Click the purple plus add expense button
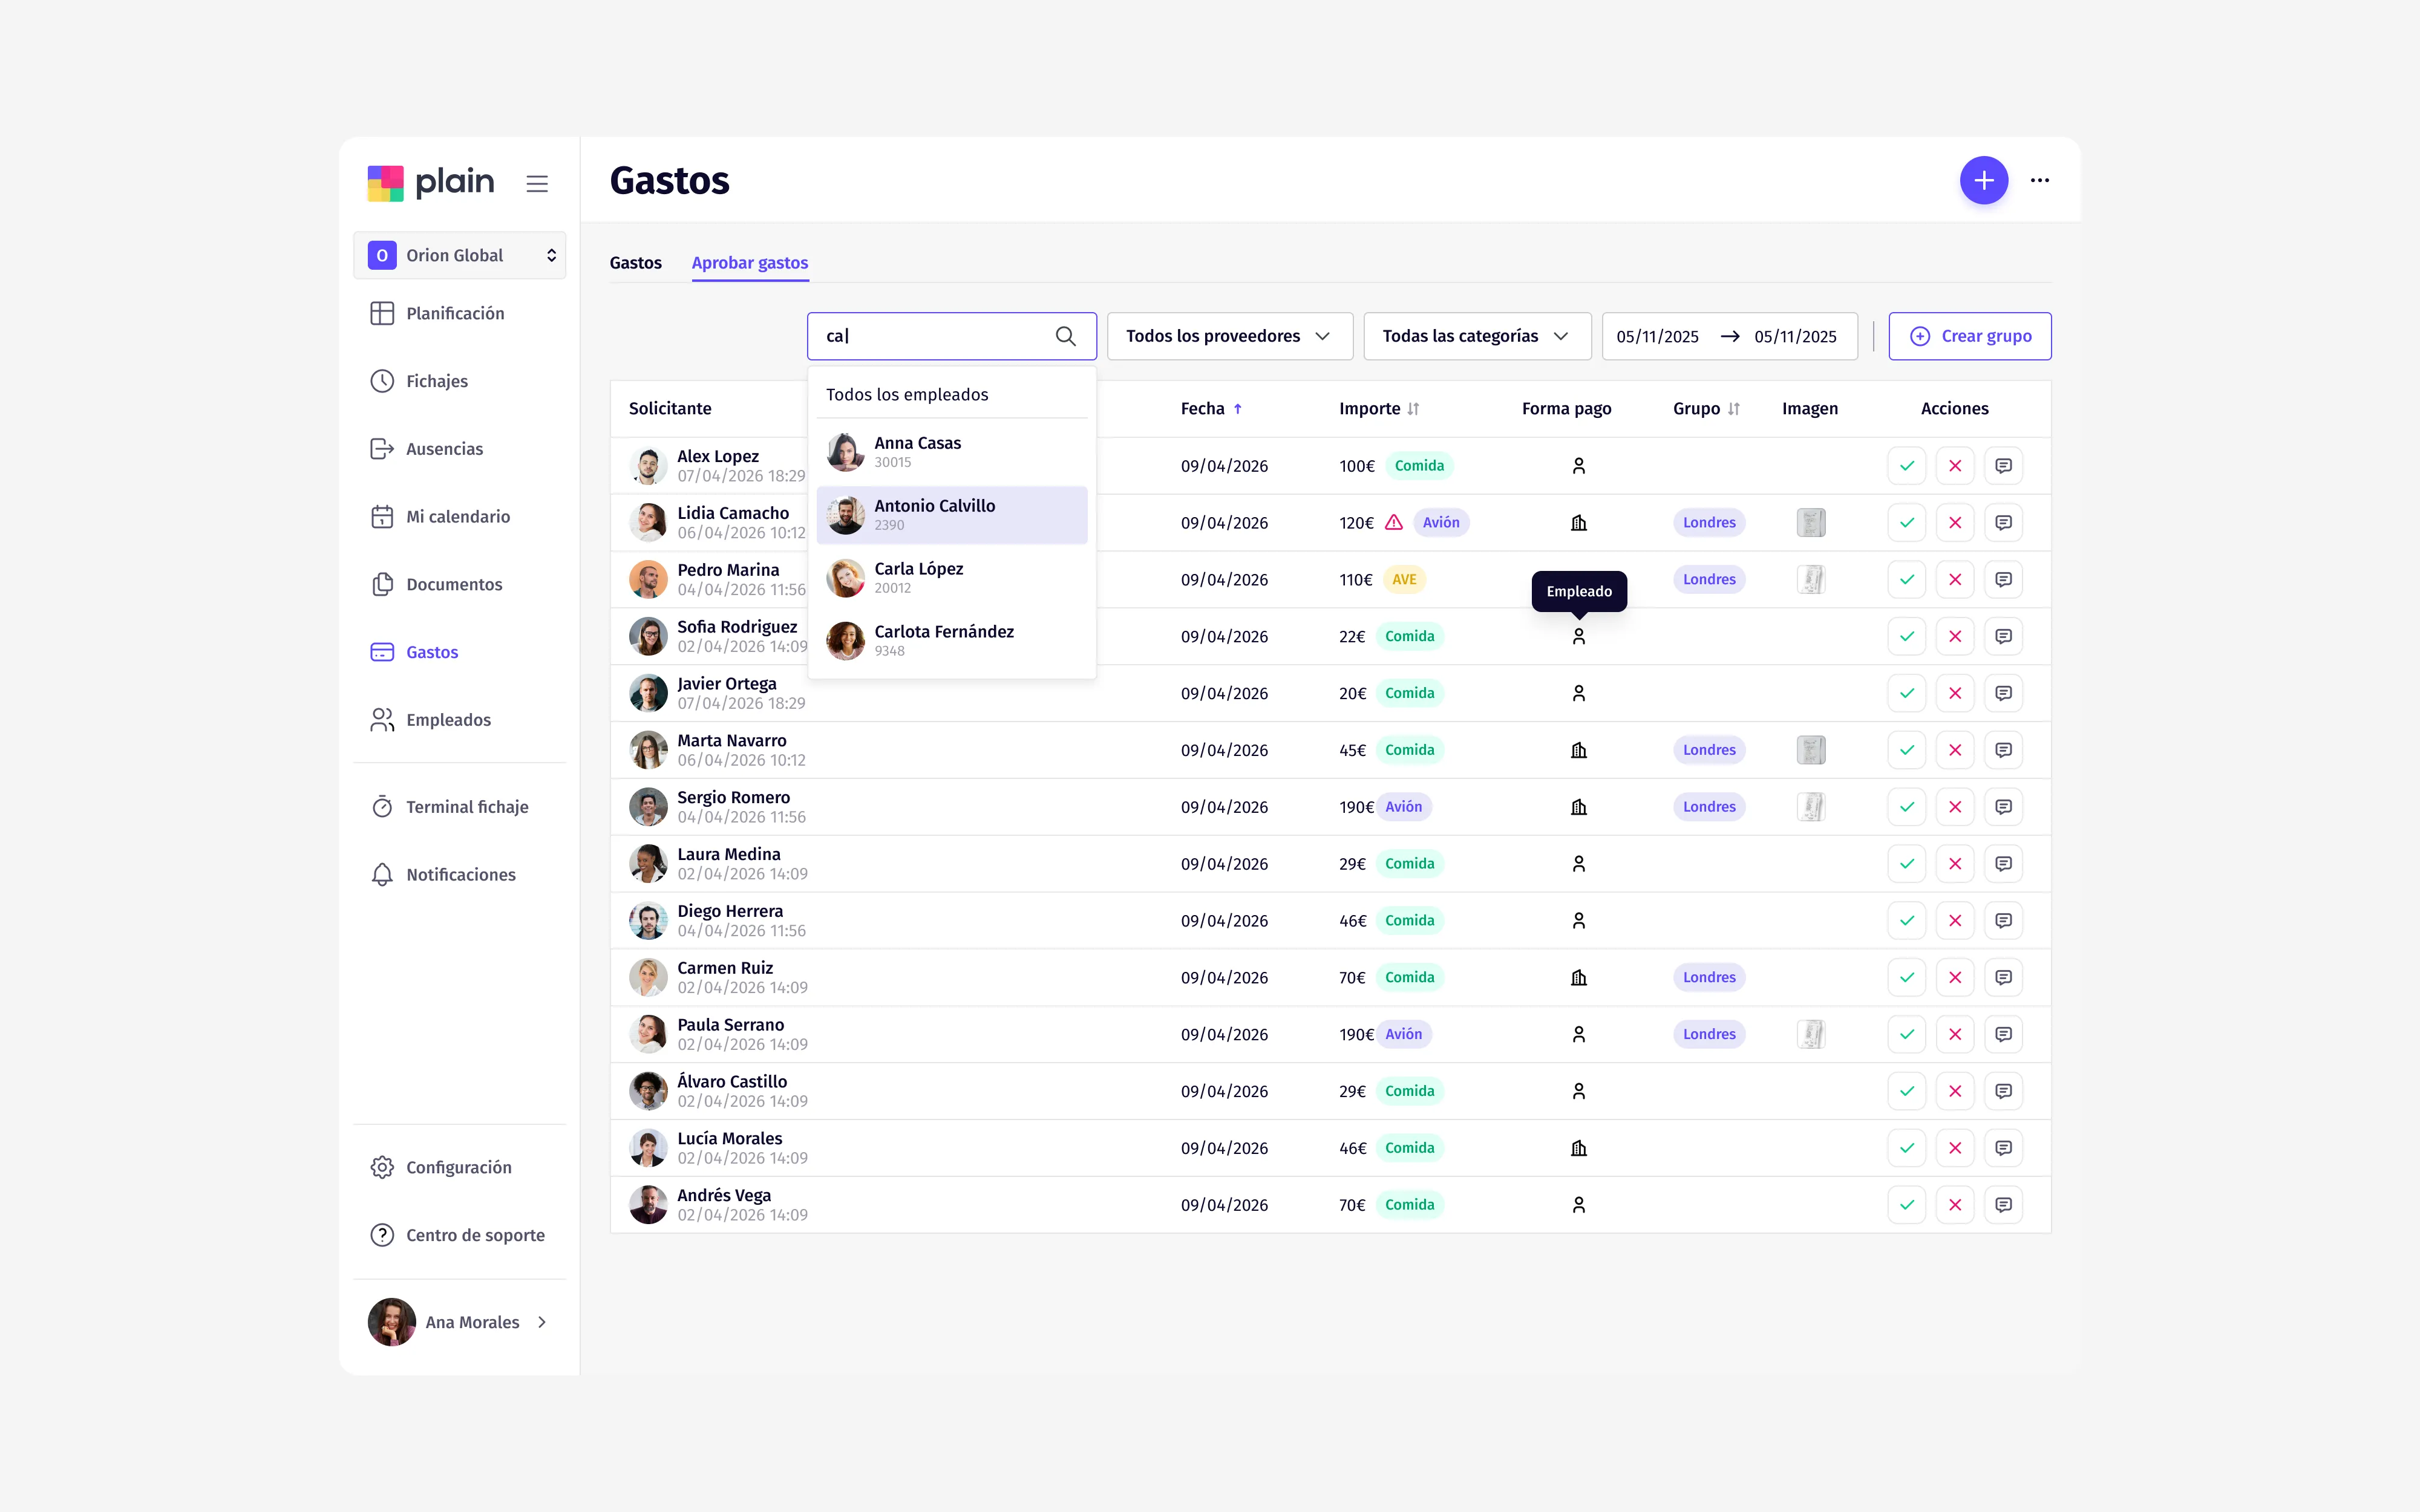The image size is (2420, 1512). [x=1984, y=181]
